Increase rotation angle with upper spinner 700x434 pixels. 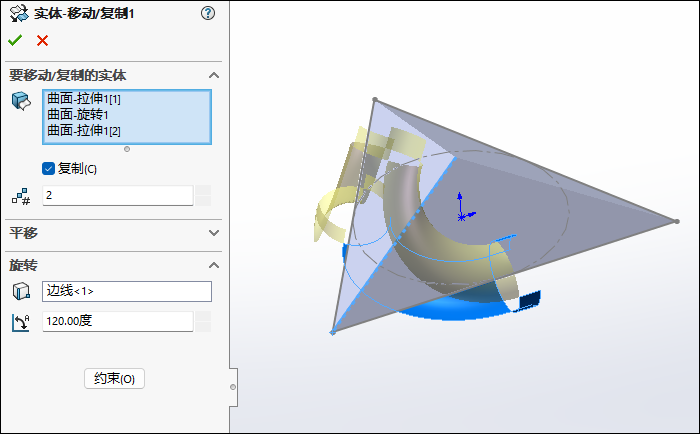pyautogui.click(x=203, y=316)
